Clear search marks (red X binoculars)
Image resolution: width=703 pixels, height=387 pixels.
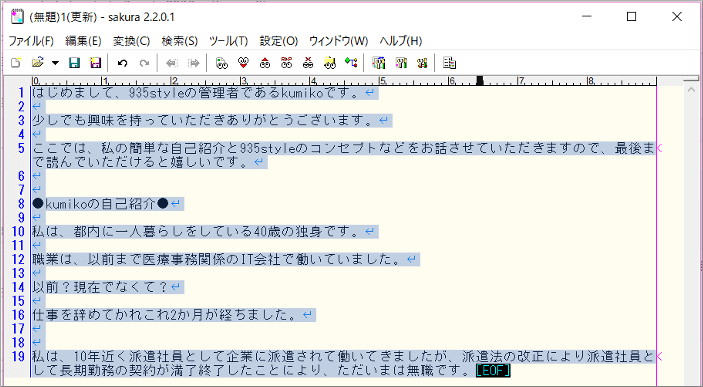point(308,63)
